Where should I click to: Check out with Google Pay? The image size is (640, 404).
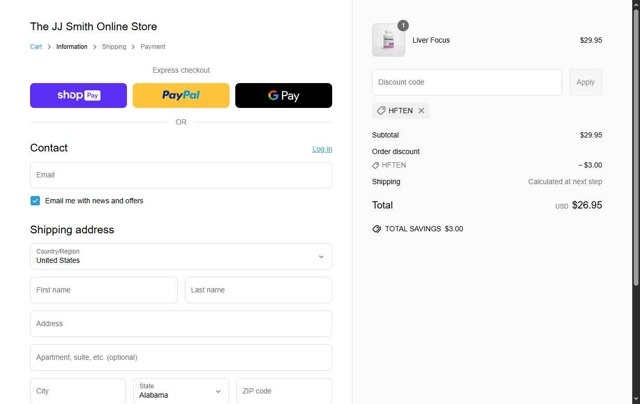click(x=284, y=95)
